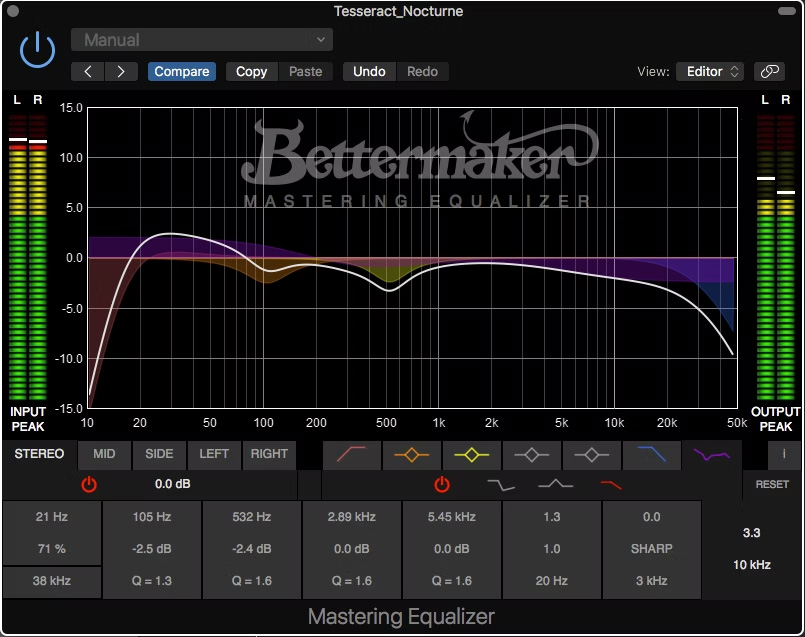Click the 38 kHz low-pass value
The height and width of the screenshot is (637, 805).
(x=52, y=581)
